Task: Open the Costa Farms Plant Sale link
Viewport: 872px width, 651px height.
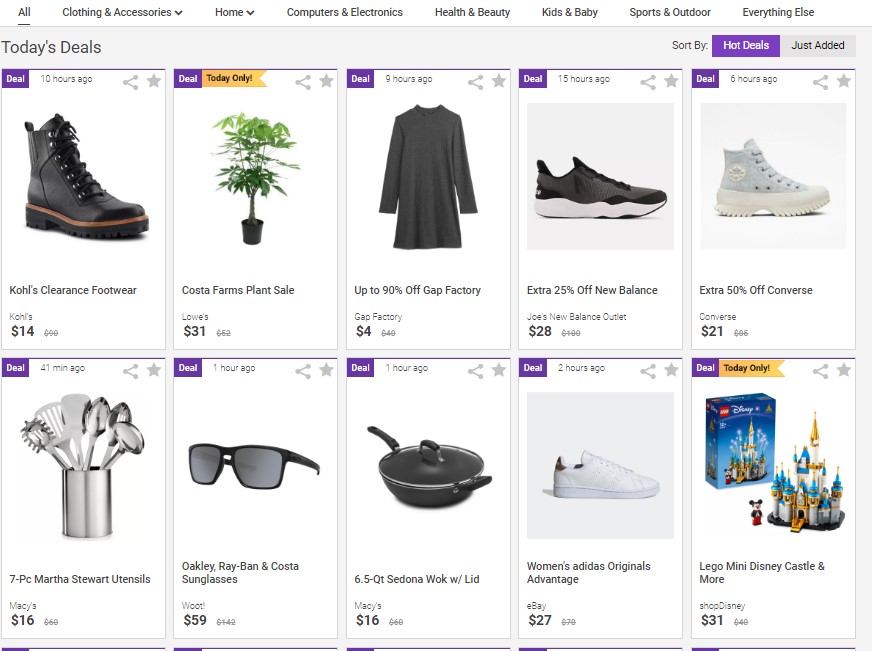Action: [238, 290]
